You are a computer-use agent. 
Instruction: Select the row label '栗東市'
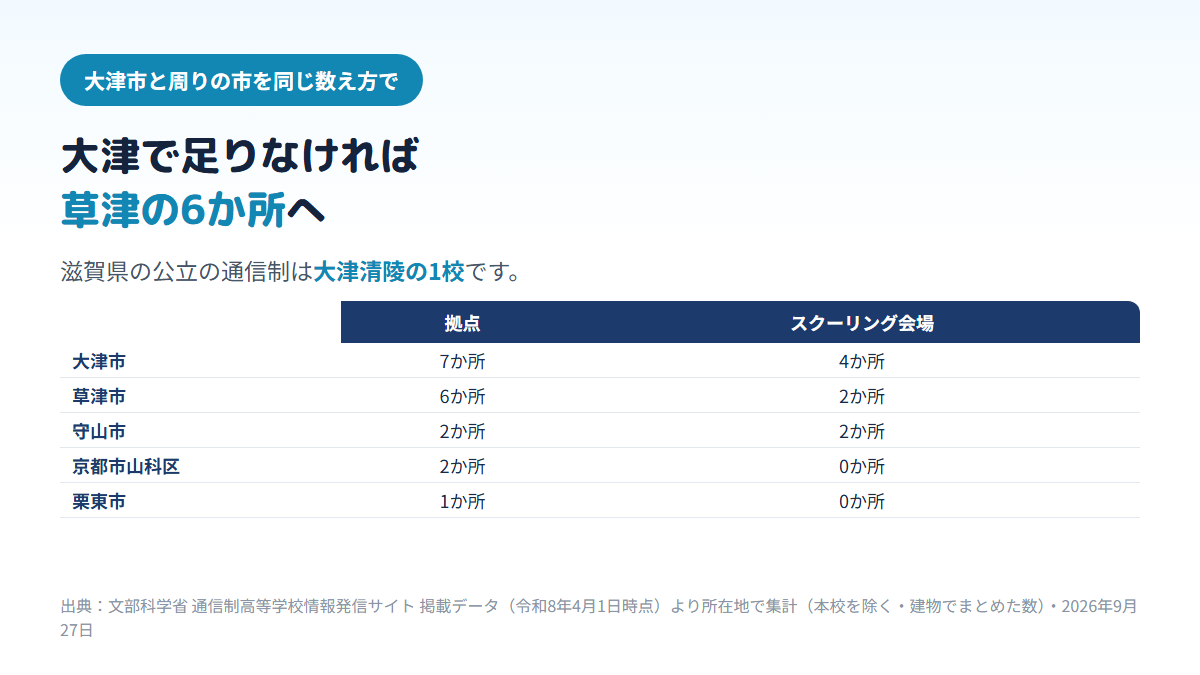[x=99, y=501]
